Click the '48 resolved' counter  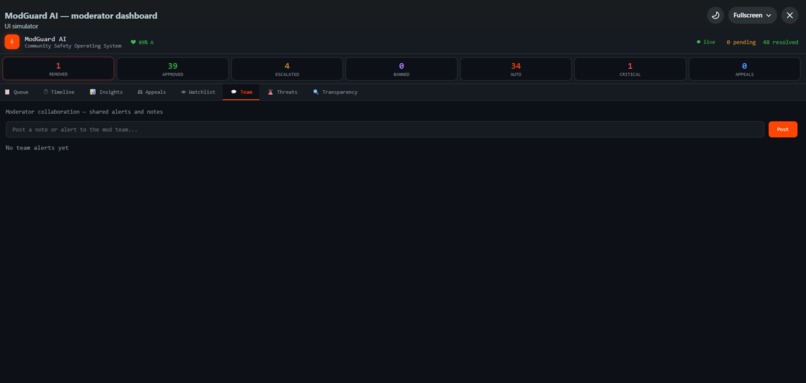pos(780,42)
